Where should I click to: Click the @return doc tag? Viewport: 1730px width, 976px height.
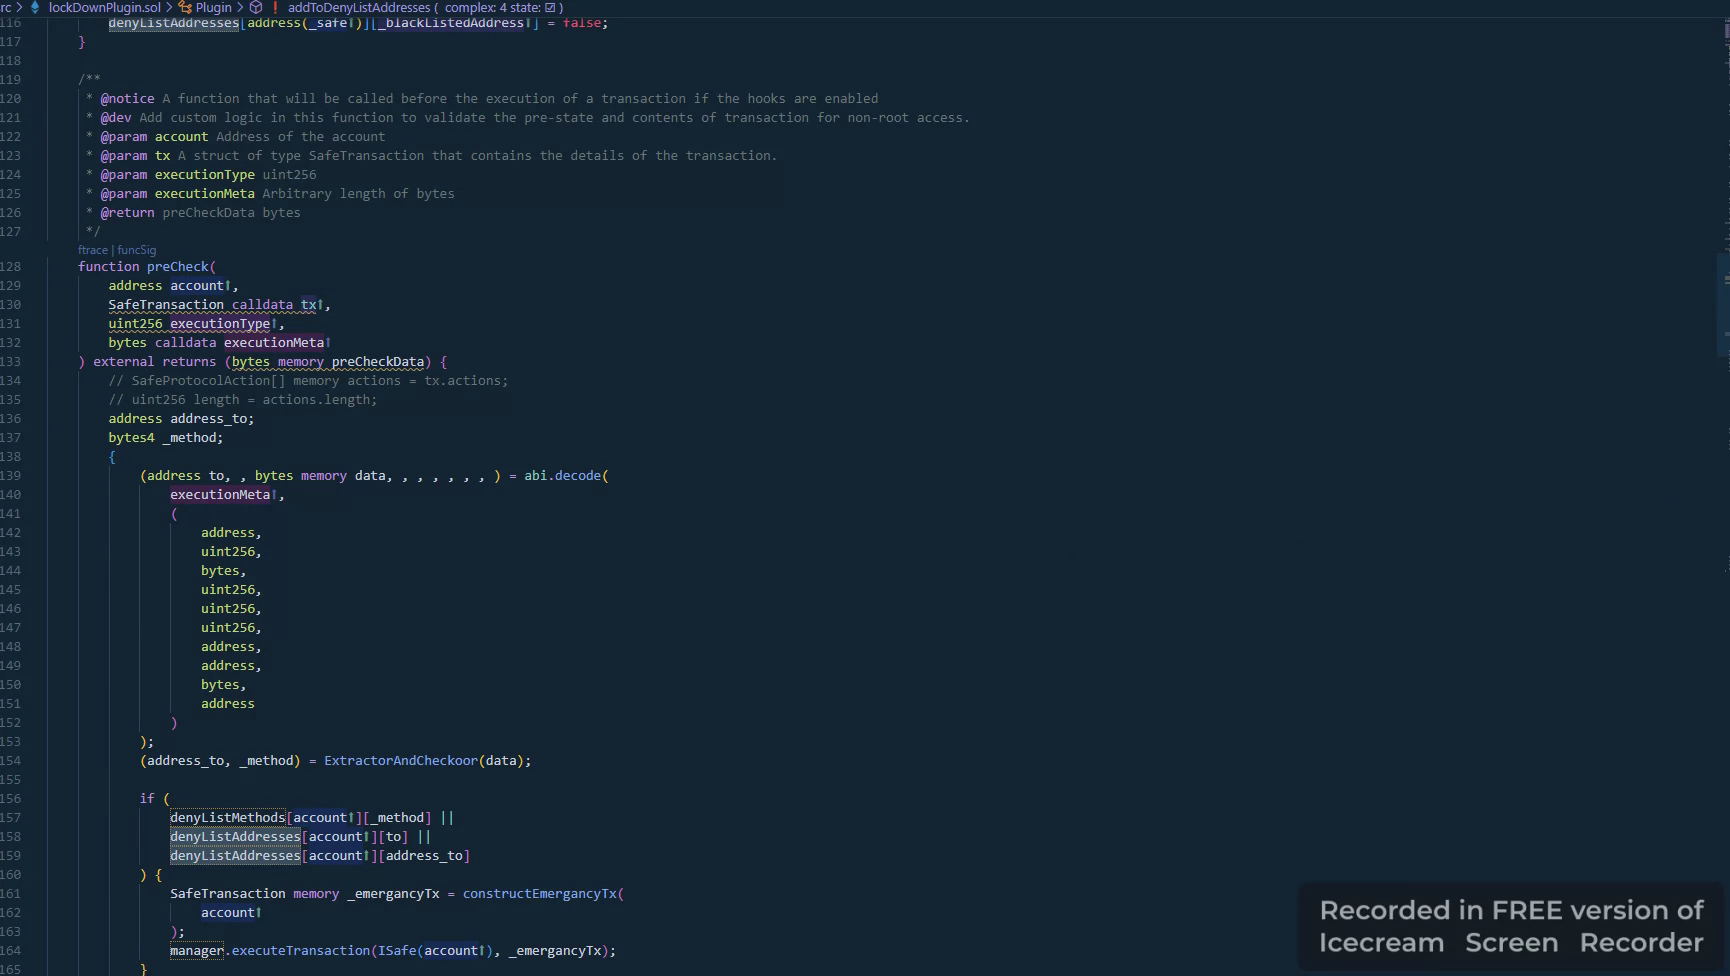pyautogui.click(x=127, y=213)
